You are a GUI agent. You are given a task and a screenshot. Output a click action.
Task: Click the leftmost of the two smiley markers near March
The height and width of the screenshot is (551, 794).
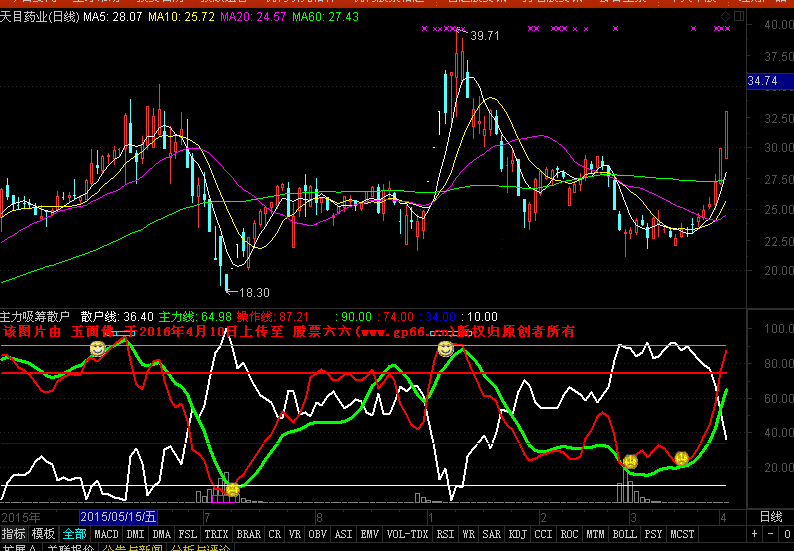(630, 461)
